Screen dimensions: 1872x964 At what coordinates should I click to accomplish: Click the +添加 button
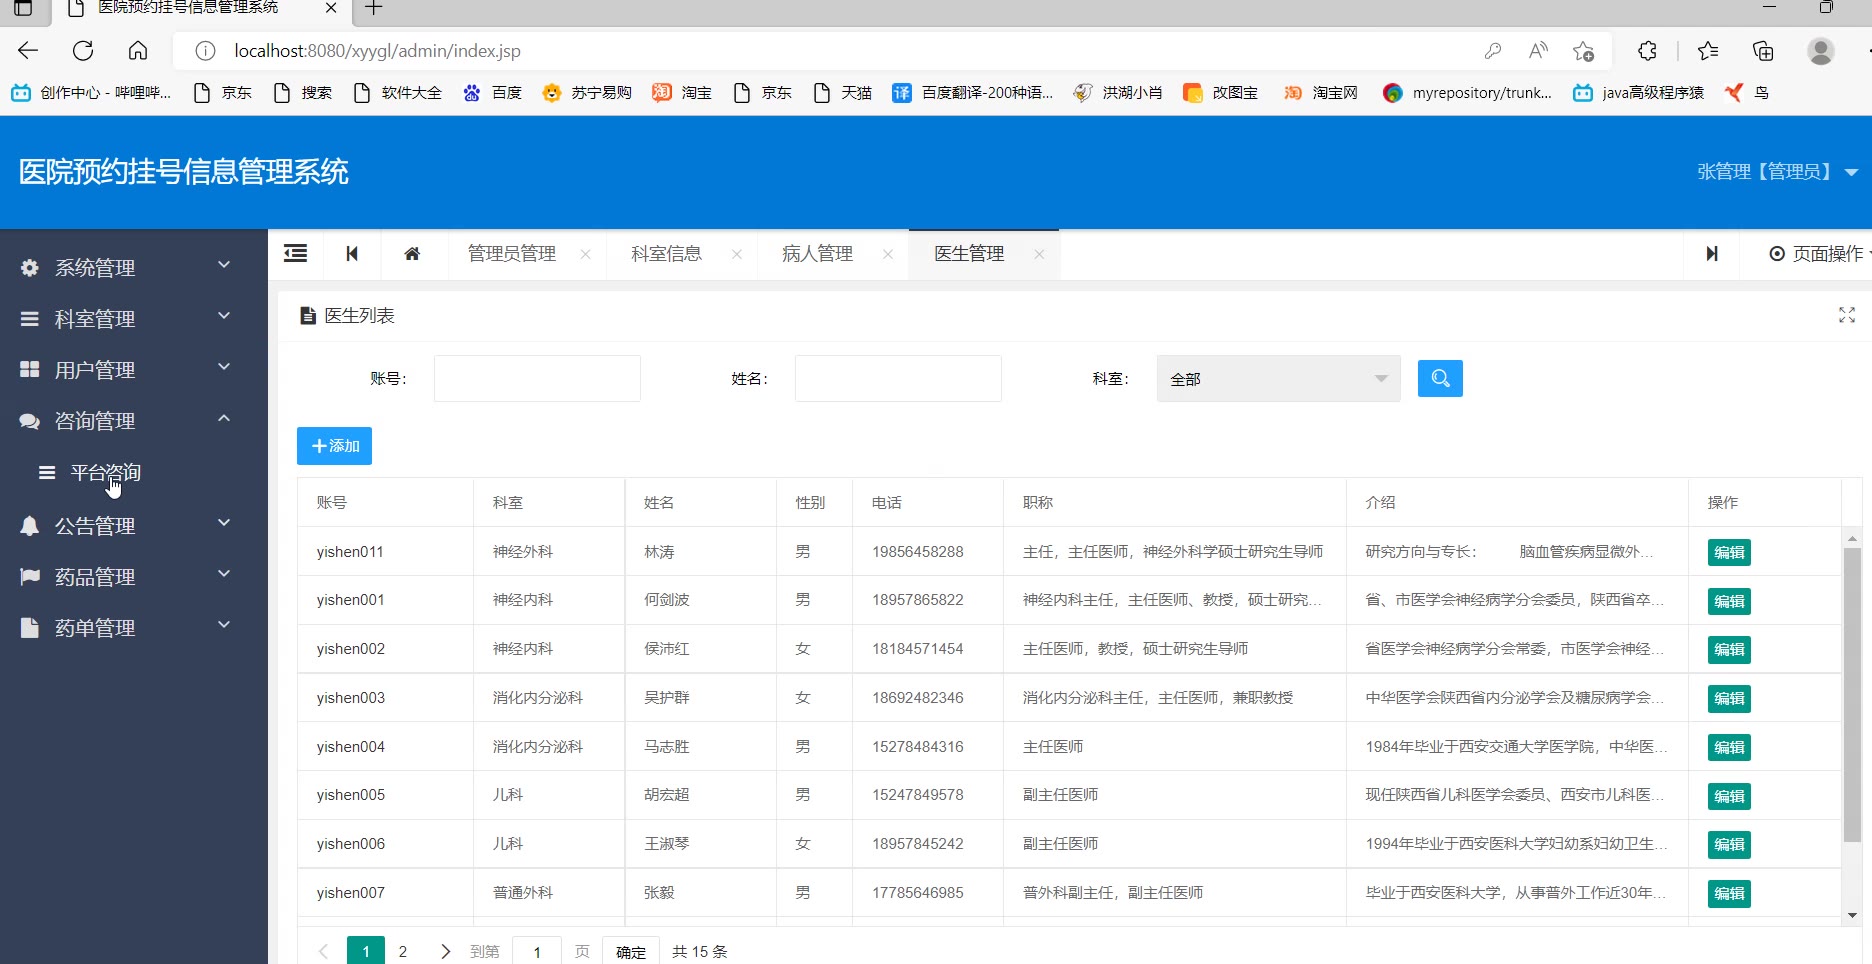tap(334, 446)
